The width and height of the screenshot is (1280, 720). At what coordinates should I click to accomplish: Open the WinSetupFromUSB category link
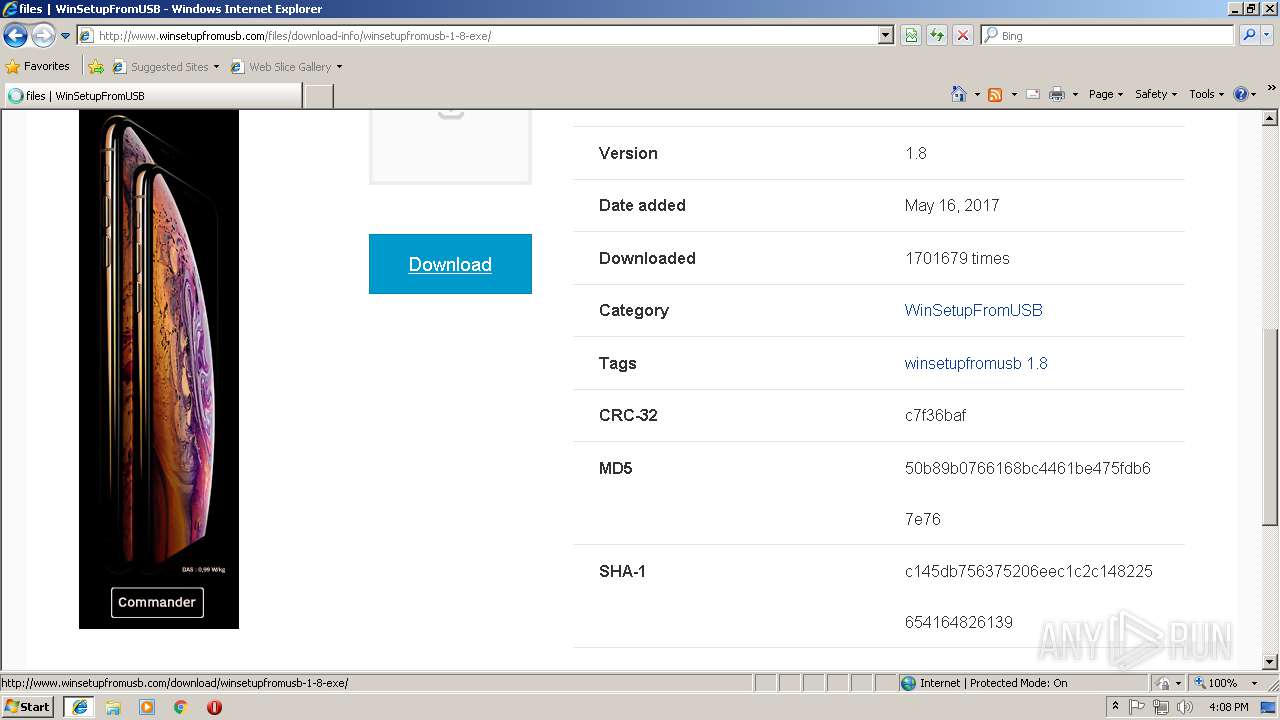tap(973, 310)
